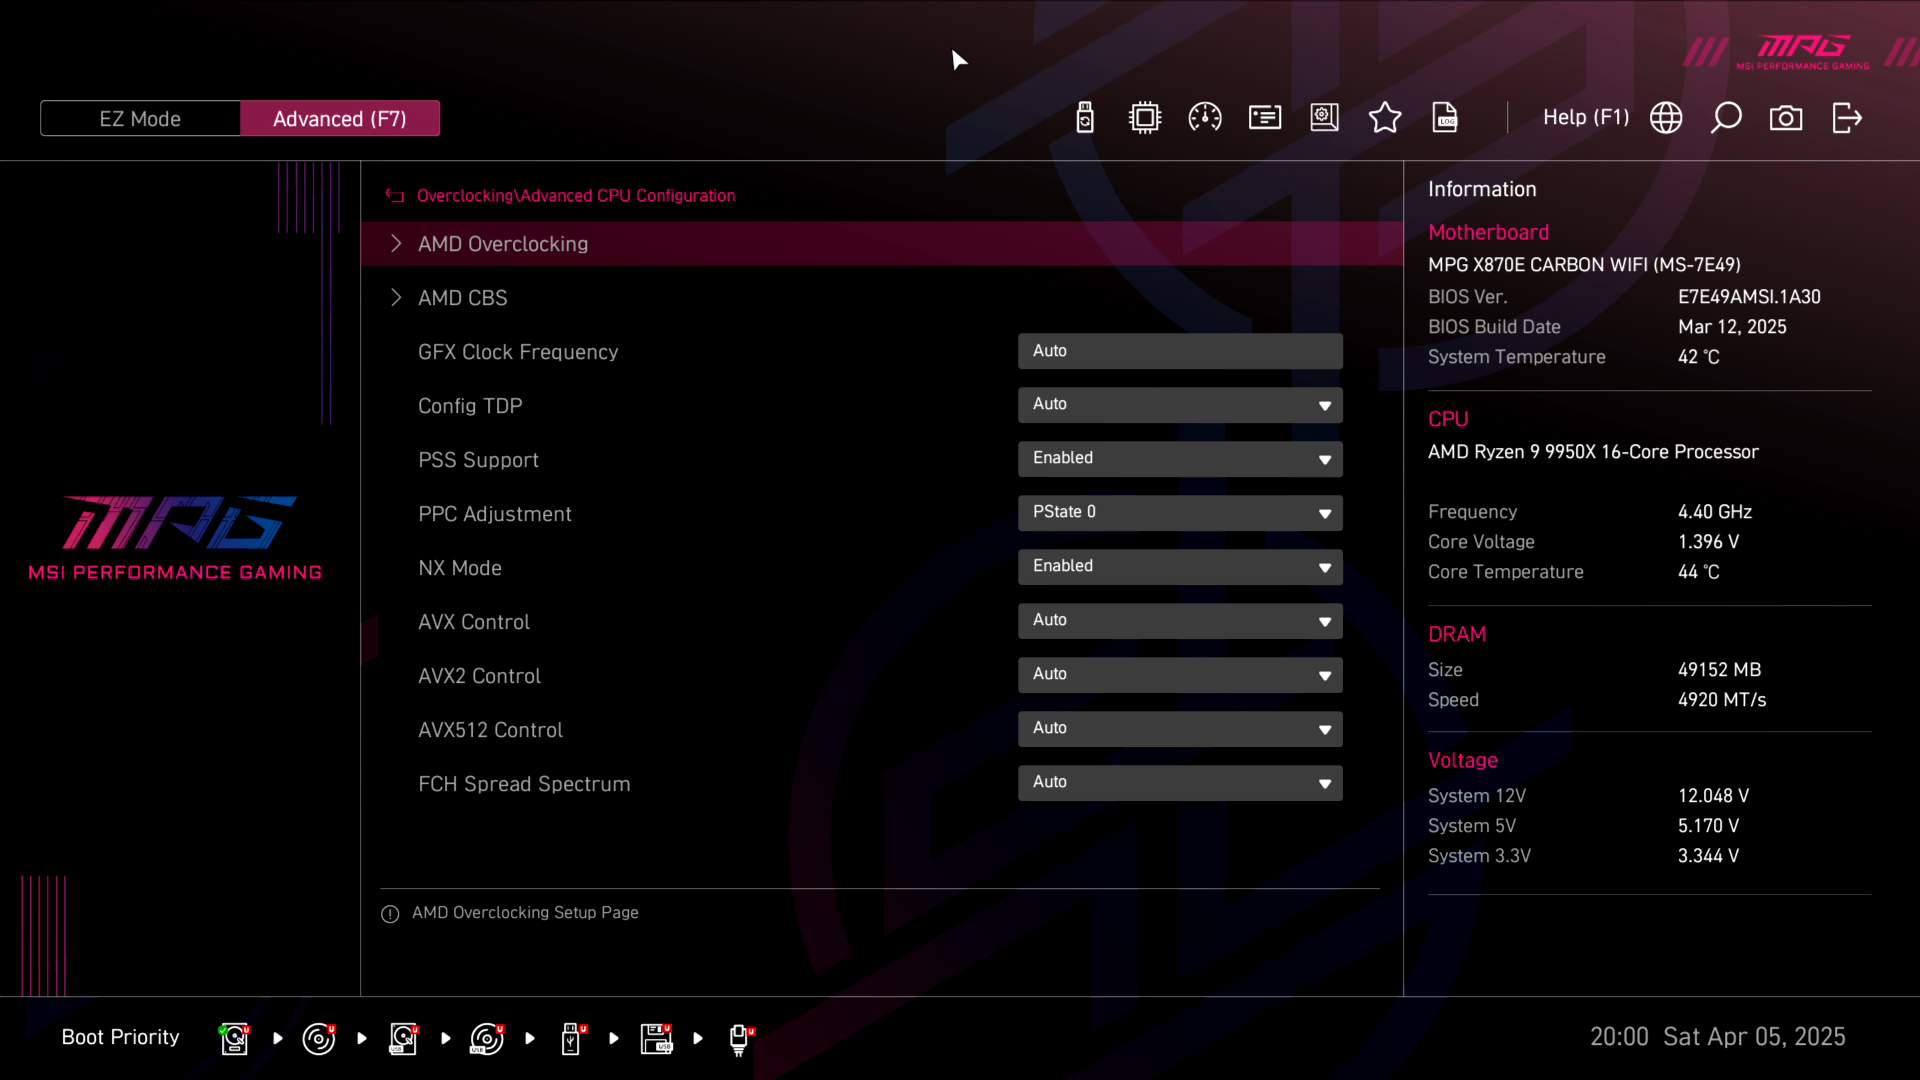The width and height of the screenshot is (1920, 1080).
Task: Open the NX Mode dropdown
Action: [x=1180, y=567]
